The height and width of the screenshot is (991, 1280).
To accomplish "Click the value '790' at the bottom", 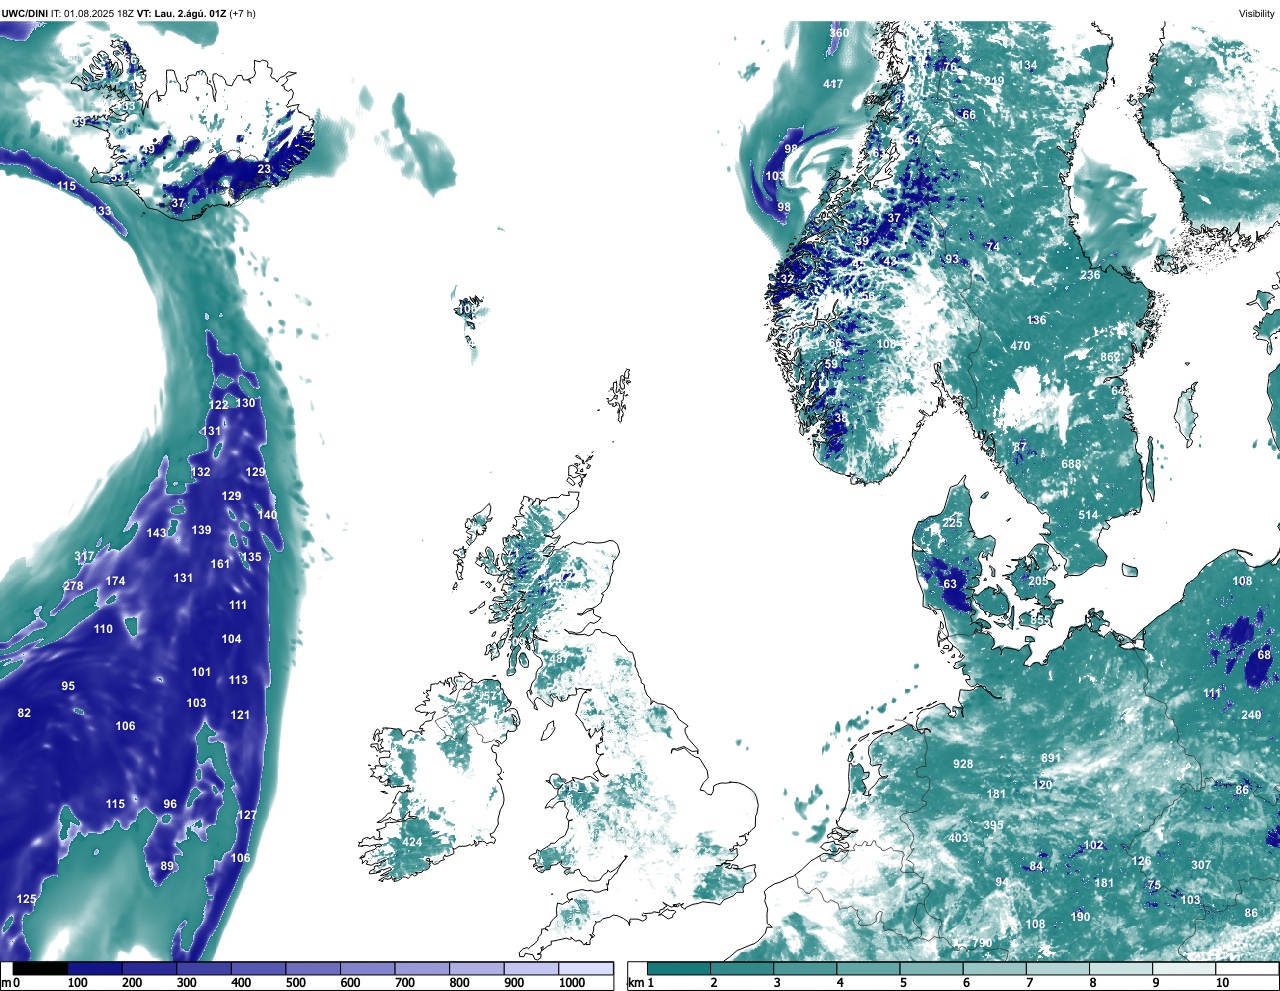I will tap(982, 943).
